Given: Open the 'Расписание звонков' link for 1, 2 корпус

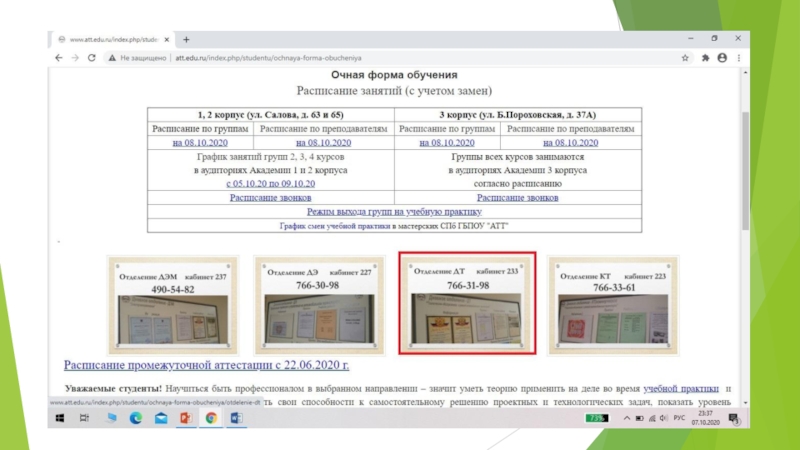Looking at the screenshot, I should pos(270,198).
